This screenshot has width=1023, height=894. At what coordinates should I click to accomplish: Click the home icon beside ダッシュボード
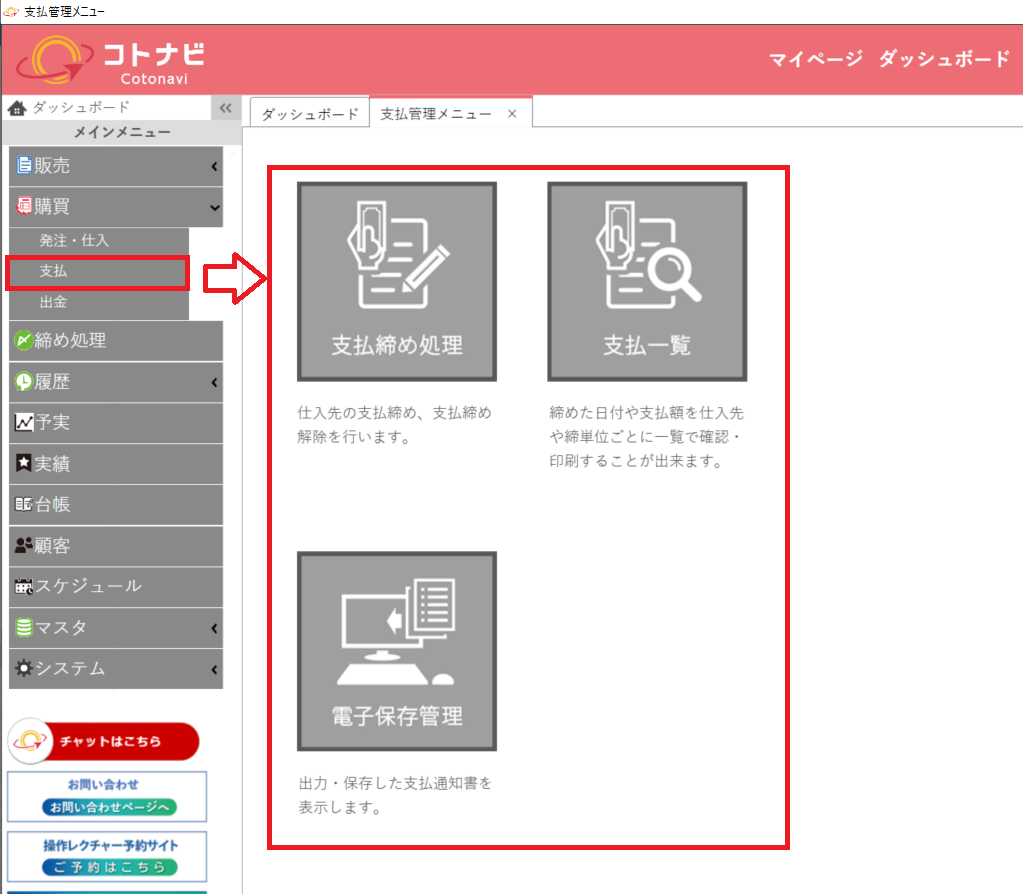[17, 108]
